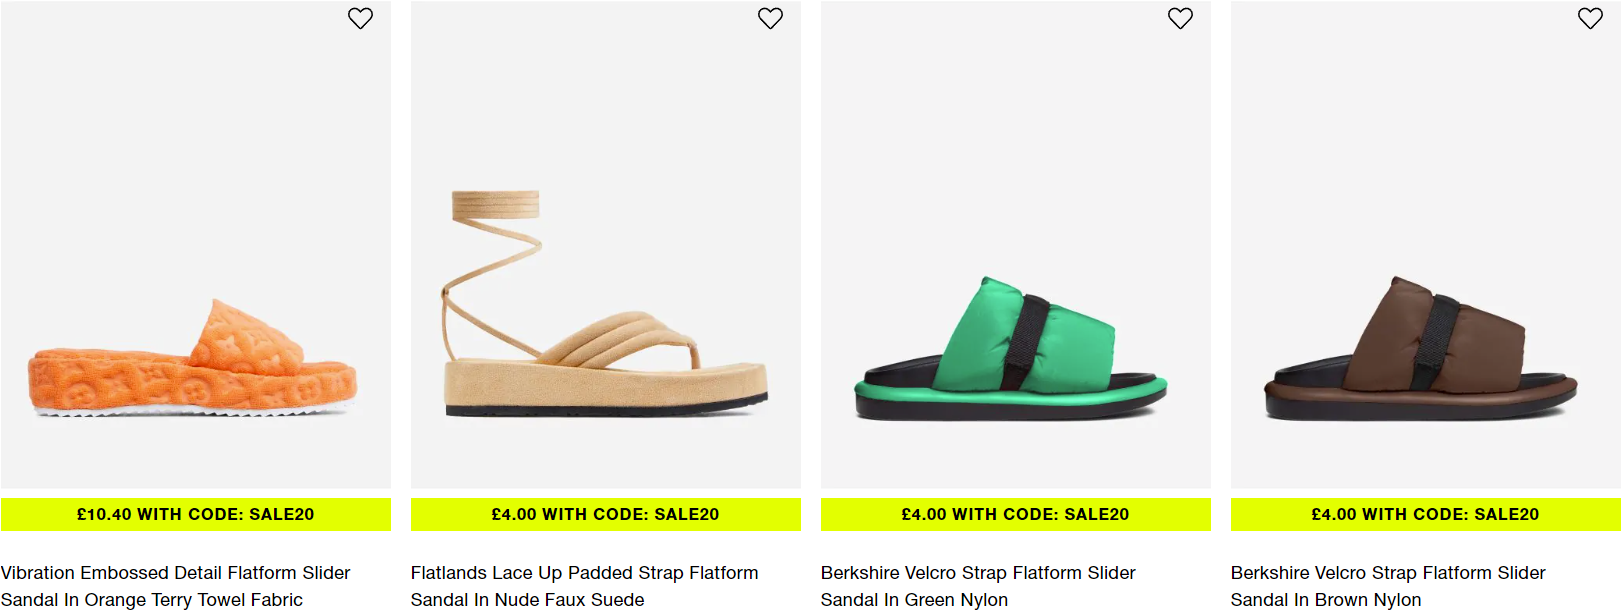This screenshot has width=1624, height=613.
Task: Favorite the Flatlands nude faux suede sandal
Action: (770, 18)
